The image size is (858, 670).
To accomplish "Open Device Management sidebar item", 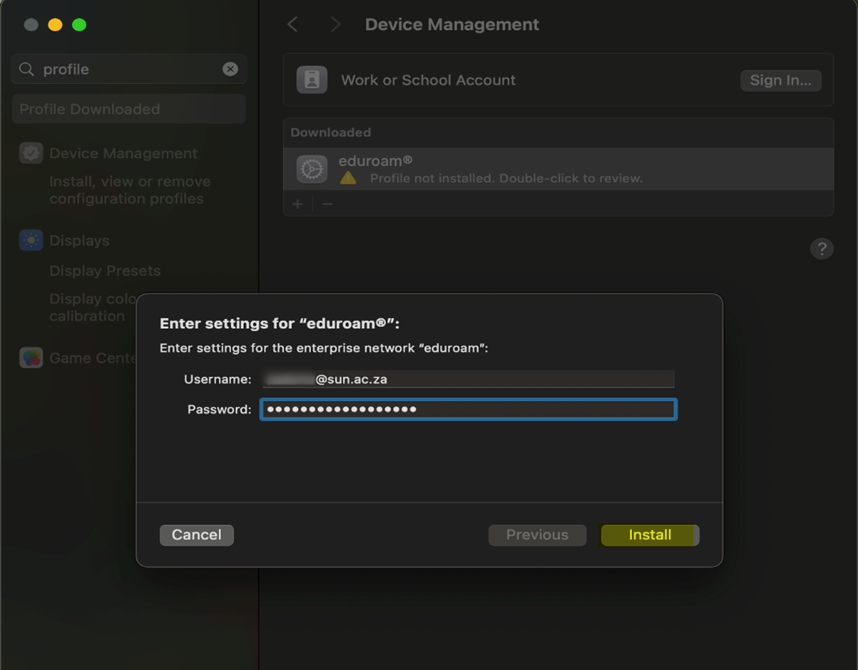I will coord(123,154).
